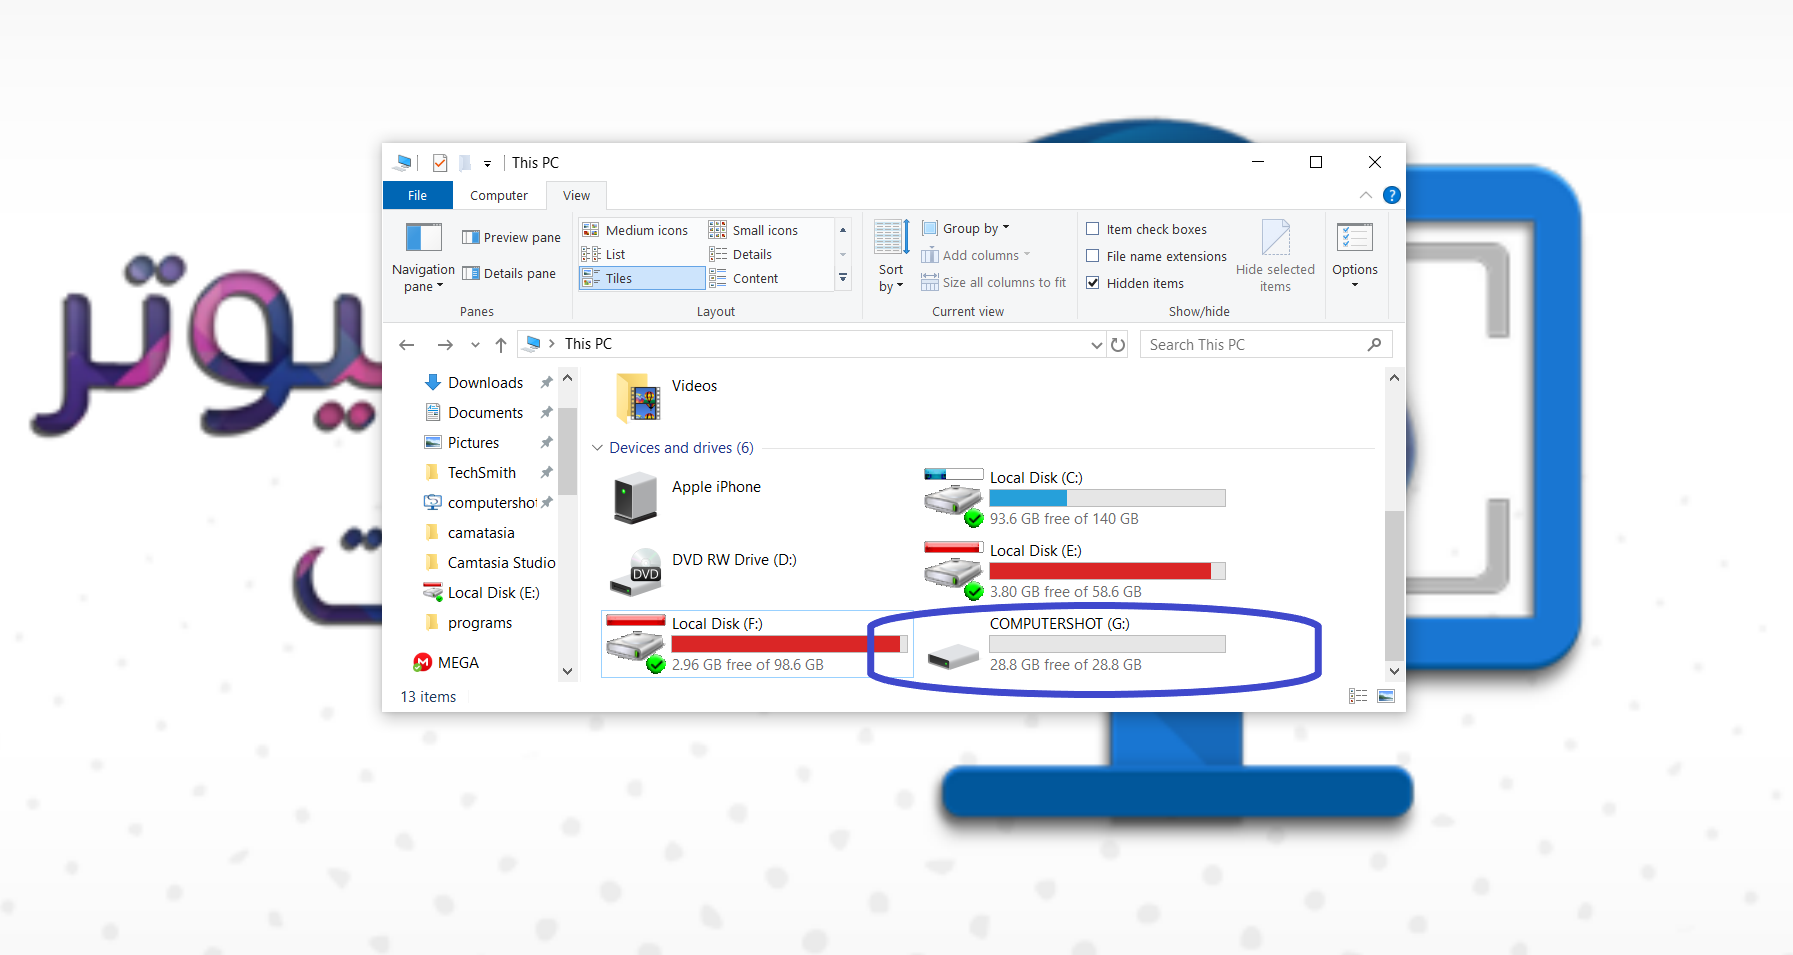Expand layout gallery More arrow

click(843, 278)
